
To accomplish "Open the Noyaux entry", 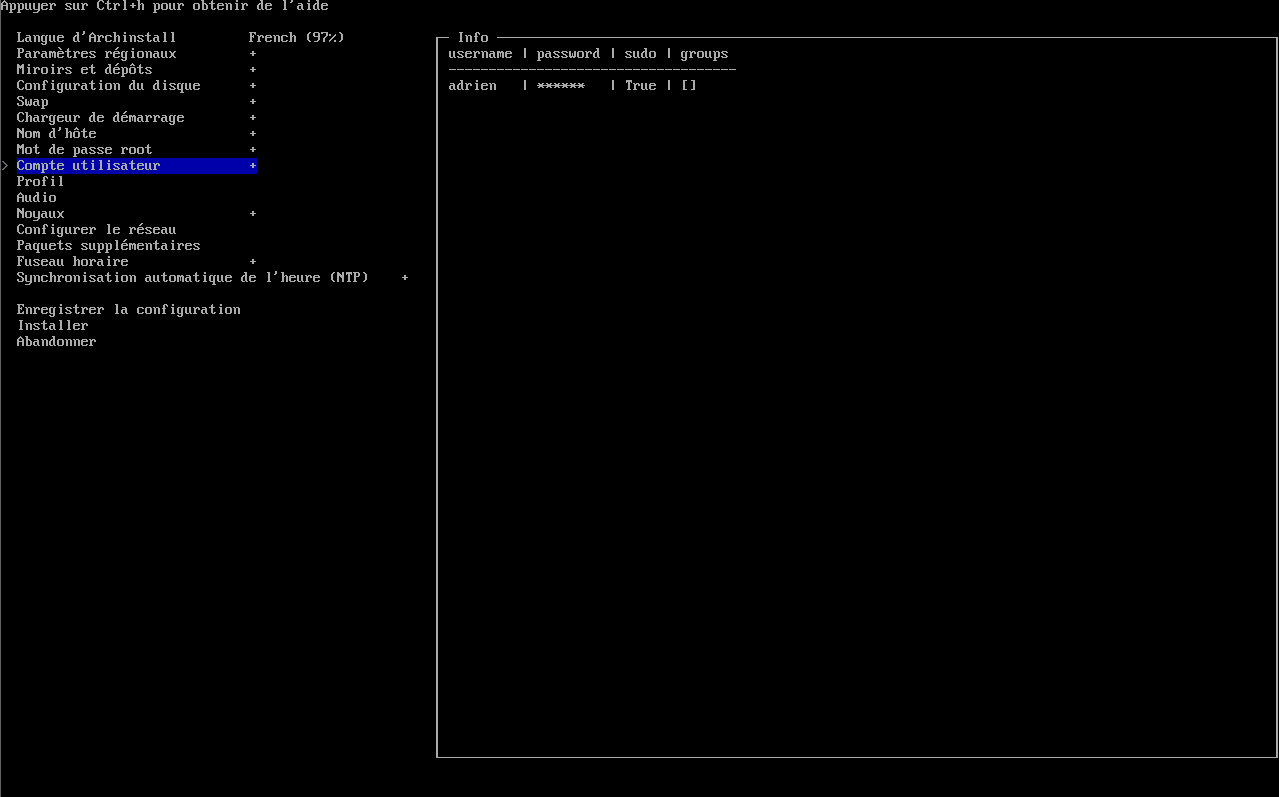I will [40, 213].
